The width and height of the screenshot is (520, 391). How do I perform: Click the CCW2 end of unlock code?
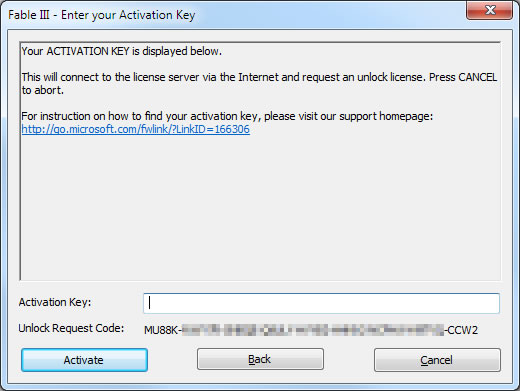coord(463,330)
